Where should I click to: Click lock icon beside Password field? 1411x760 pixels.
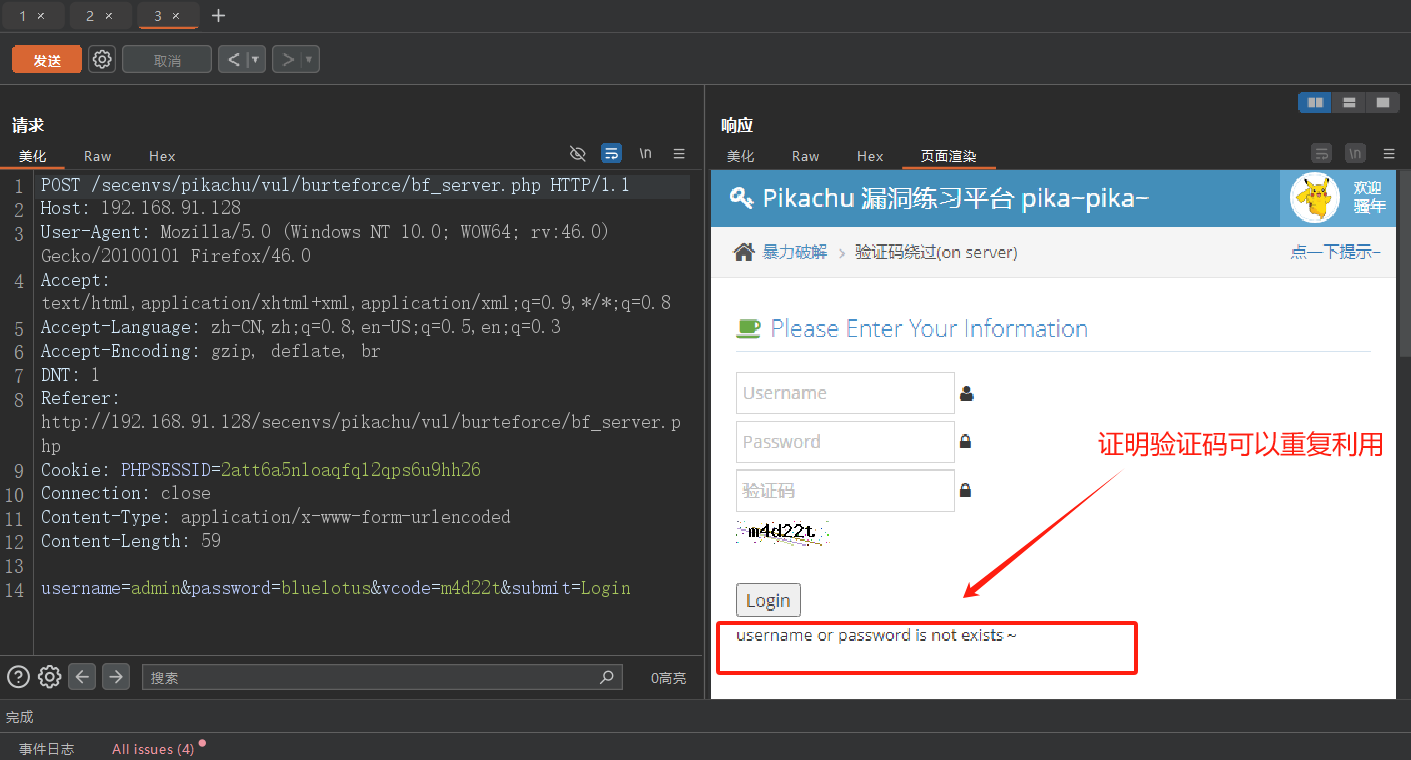click(965, 441)
